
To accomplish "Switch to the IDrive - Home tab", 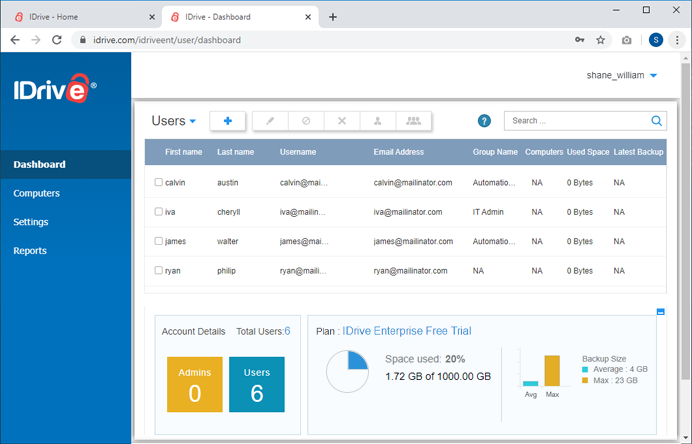I will pyautogui.click(x=80, y=17).
